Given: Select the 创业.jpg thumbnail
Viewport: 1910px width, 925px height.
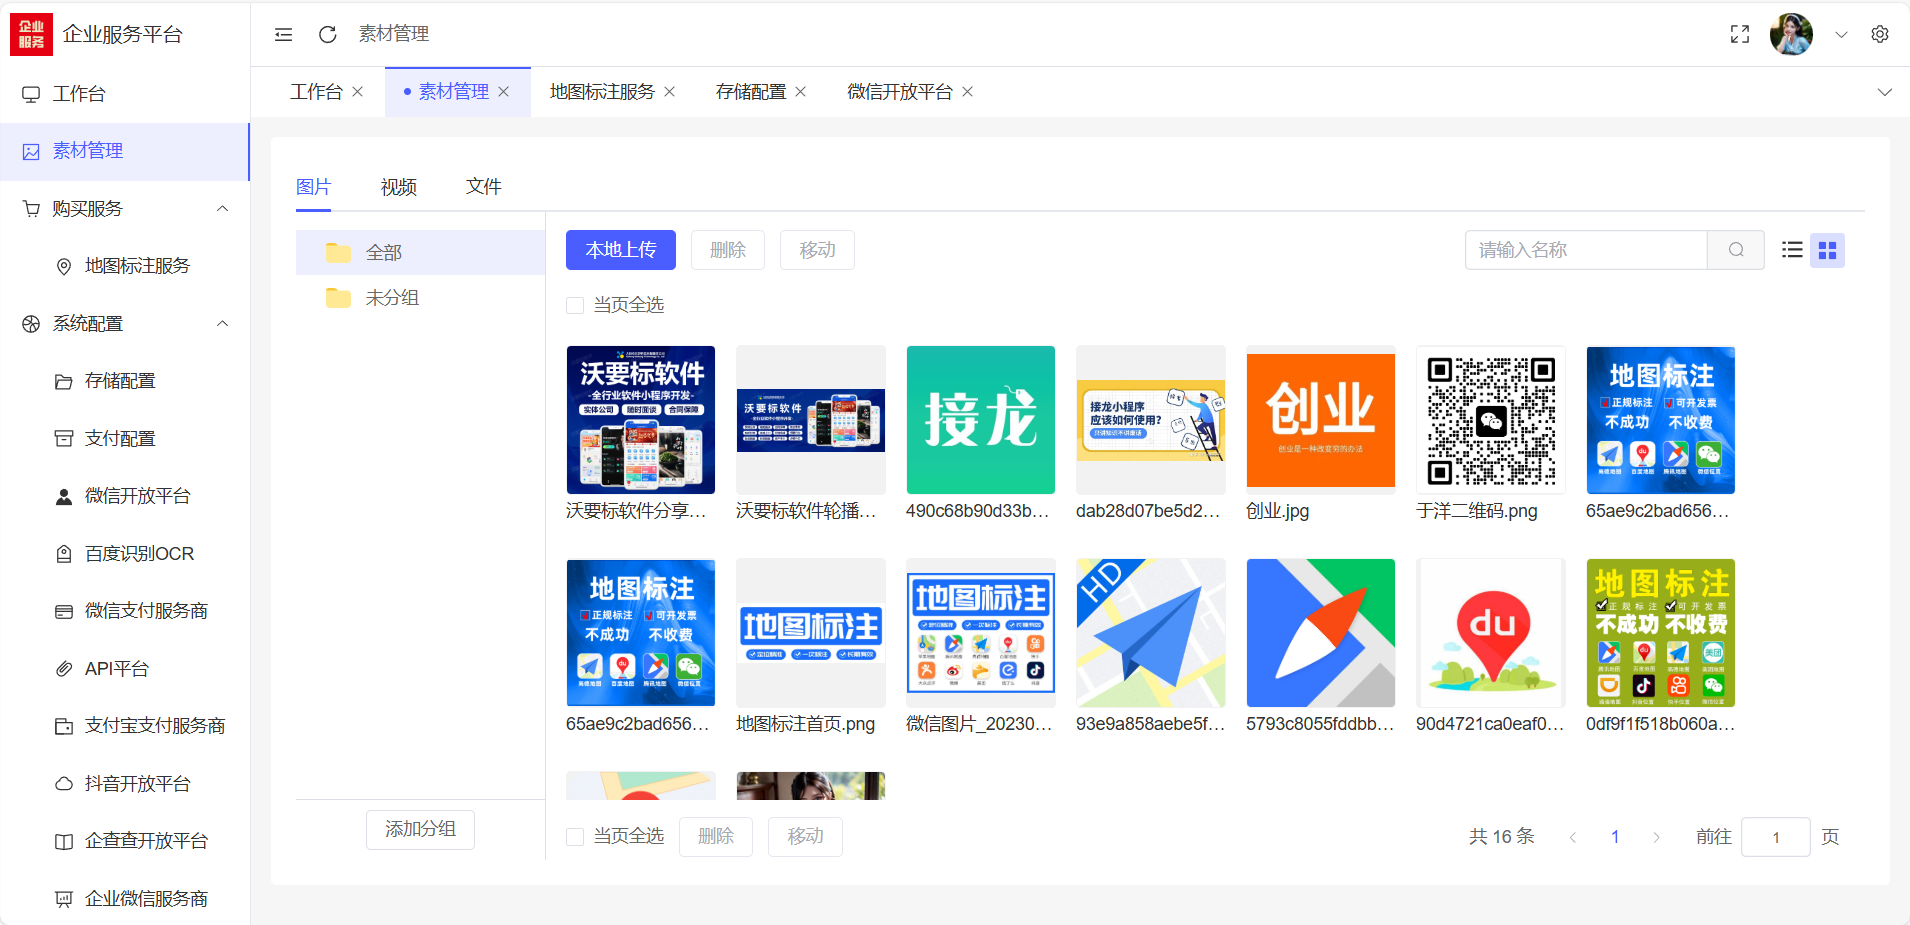Looking at the screenshot, I should point(1321,420).
